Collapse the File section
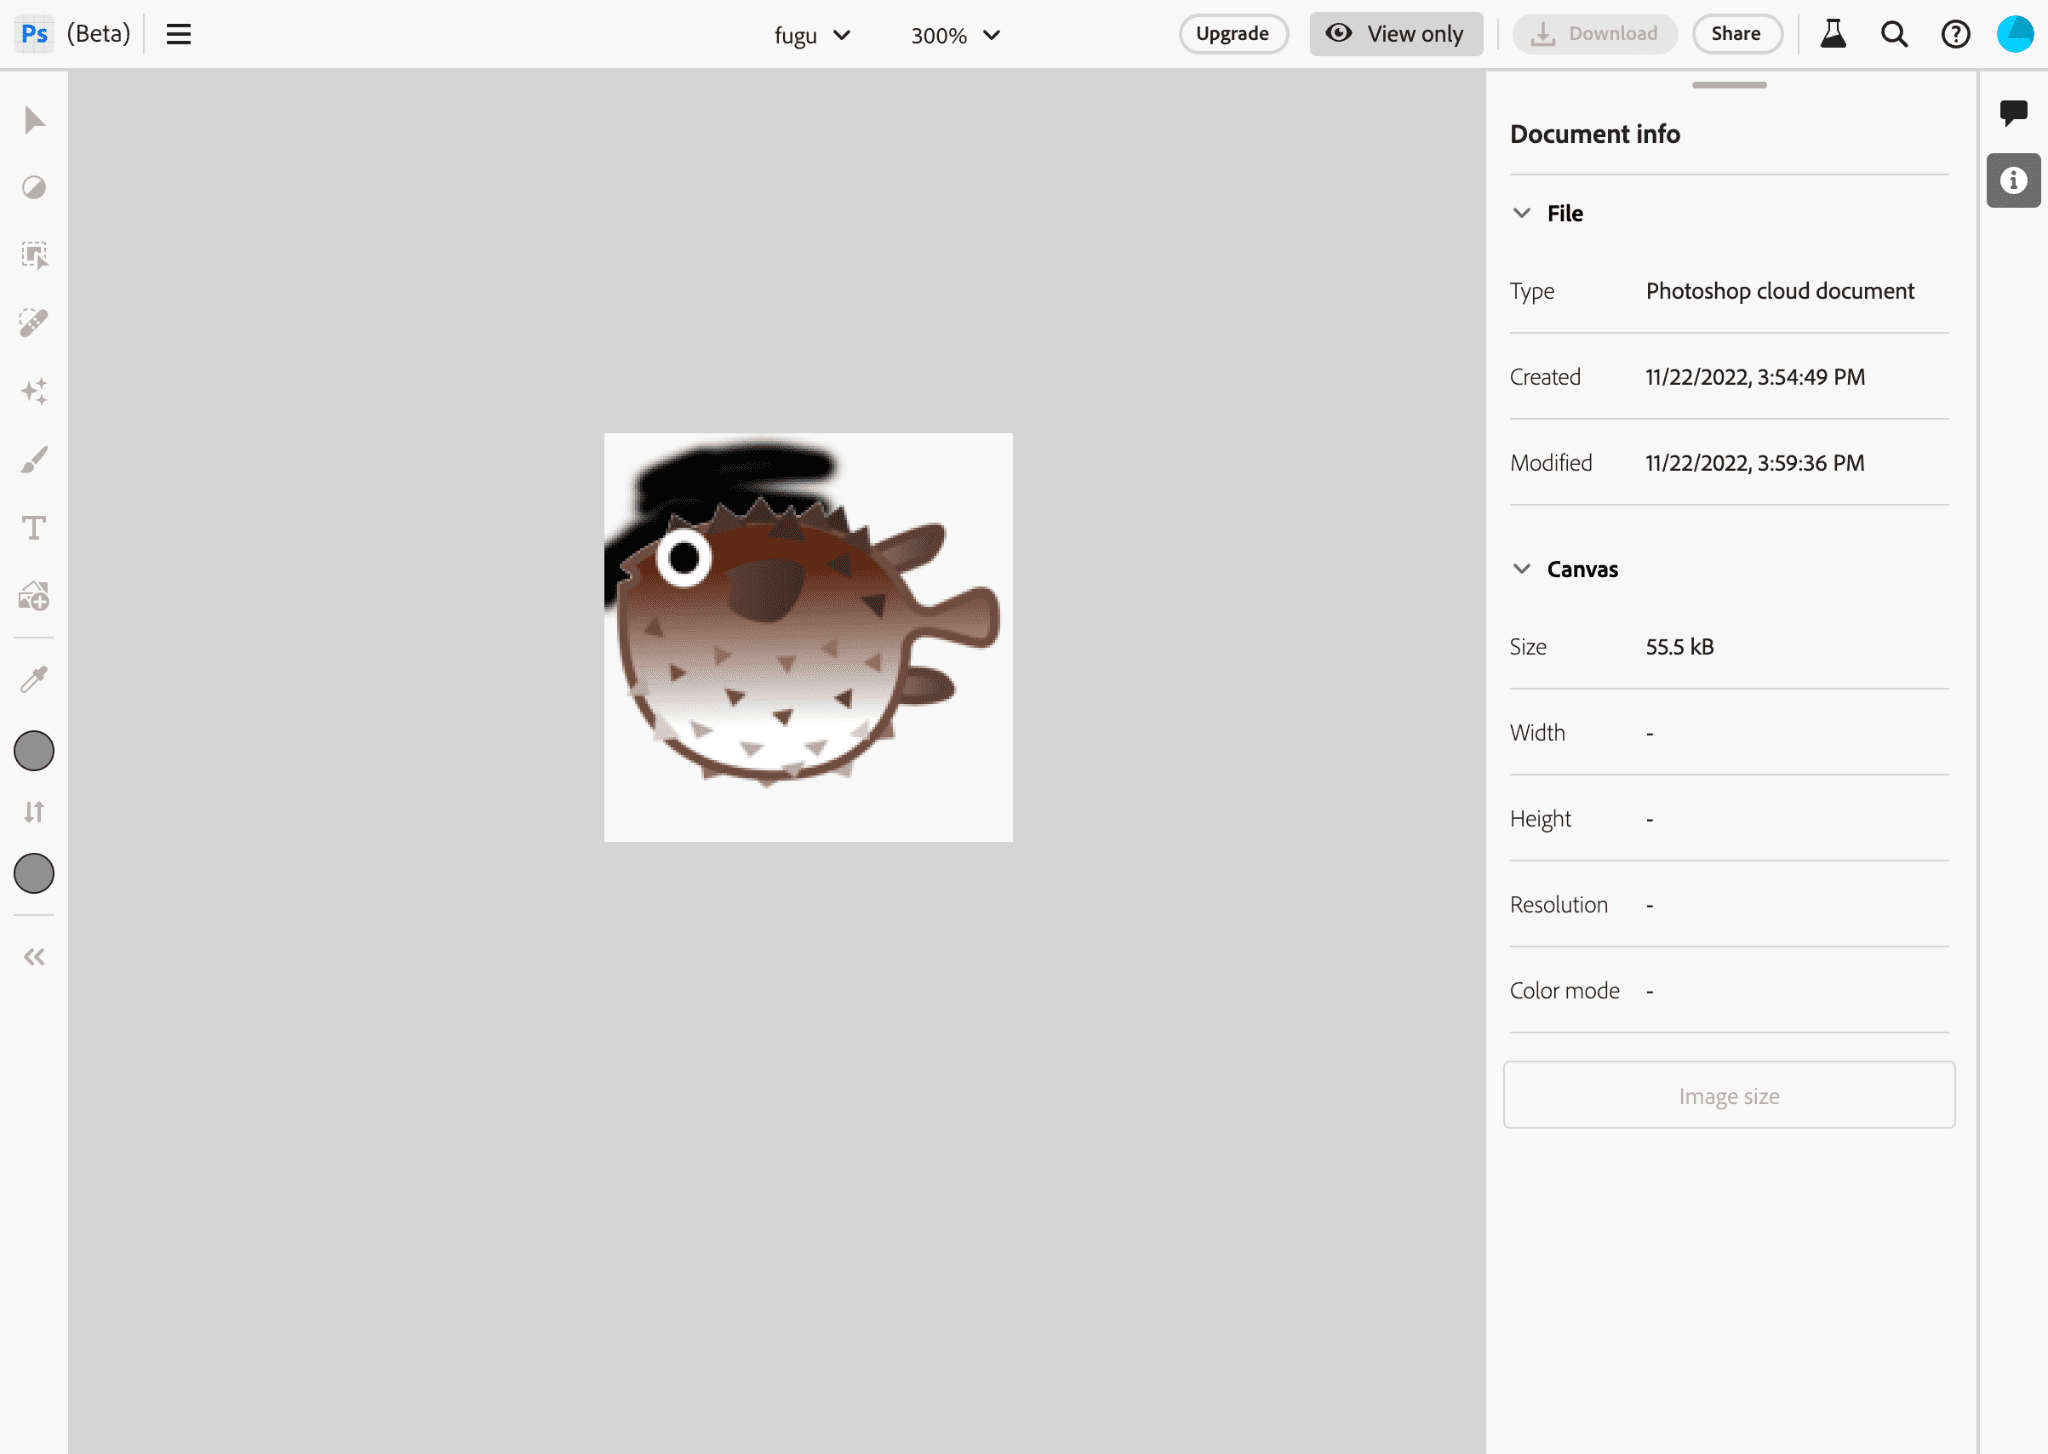 click(x=1523, y=212)
